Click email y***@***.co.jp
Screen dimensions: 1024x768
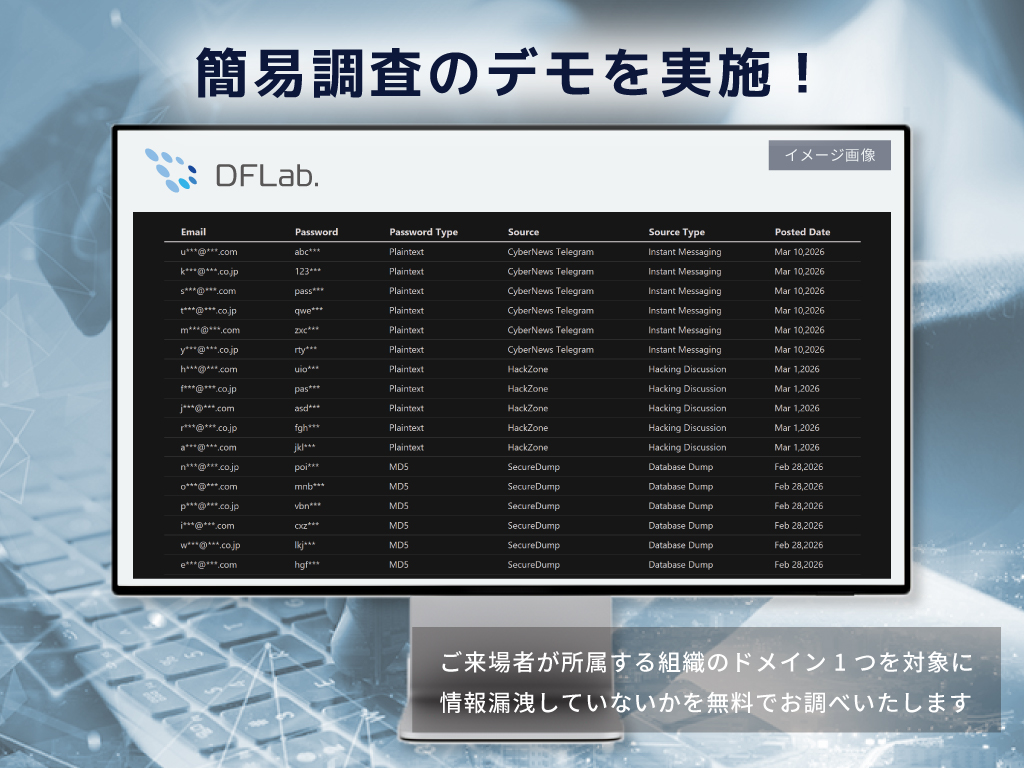click(x=210, y=349)
